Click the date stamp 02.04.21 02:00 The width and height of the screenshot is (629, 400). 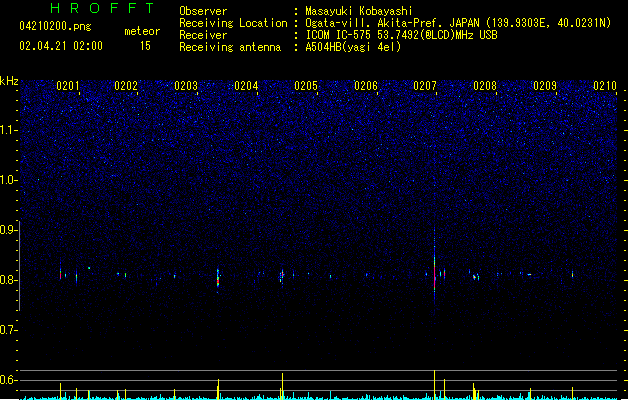pyautogui.click(x=61, y=46)
